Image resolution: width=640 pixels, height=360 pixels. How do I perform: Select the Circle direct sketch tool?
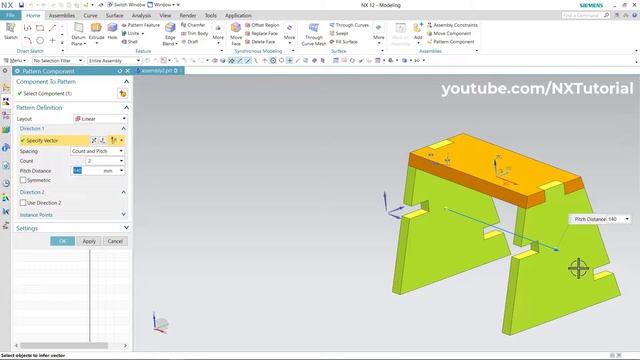tap(40, 40)
